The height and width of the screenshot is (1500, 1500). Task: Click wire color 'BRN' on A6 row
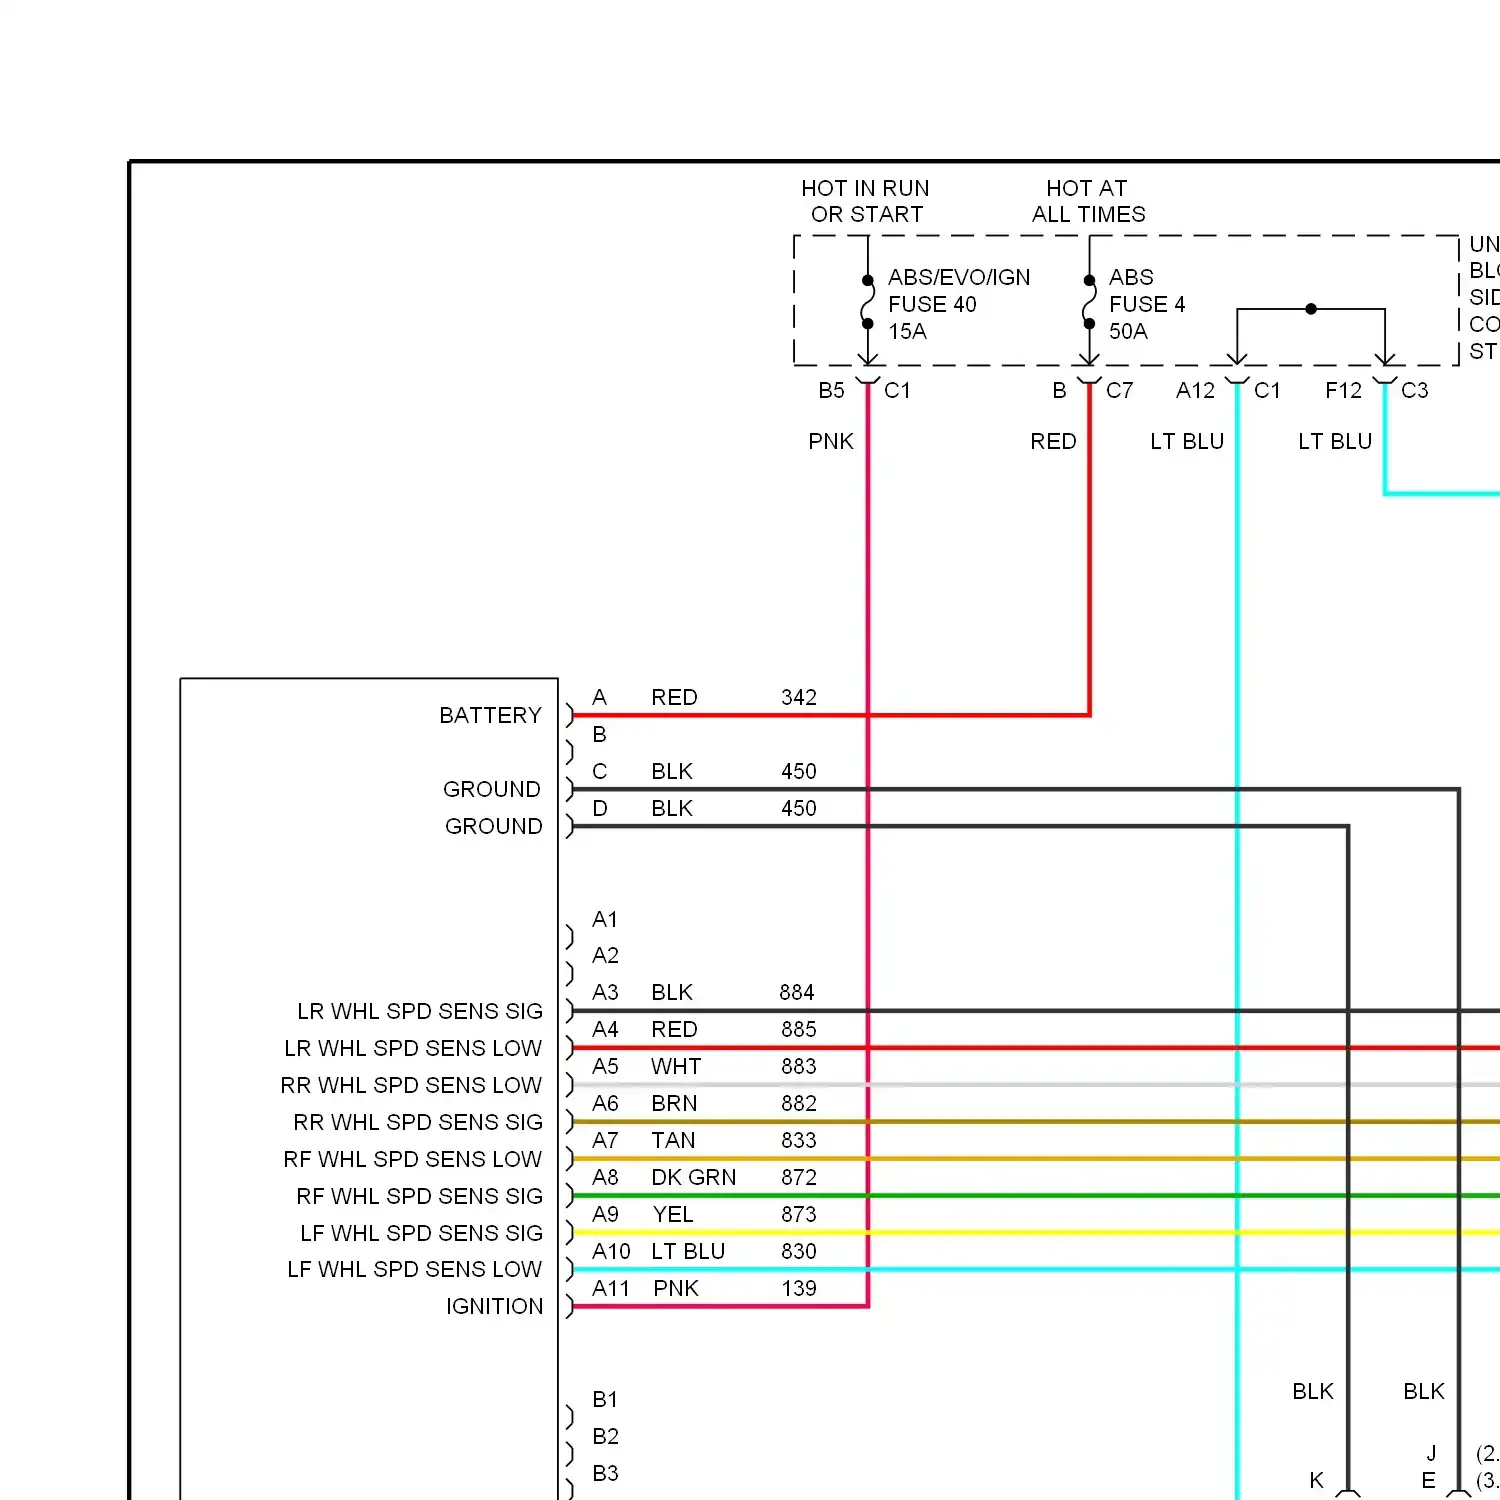(x=674, y=1103)
